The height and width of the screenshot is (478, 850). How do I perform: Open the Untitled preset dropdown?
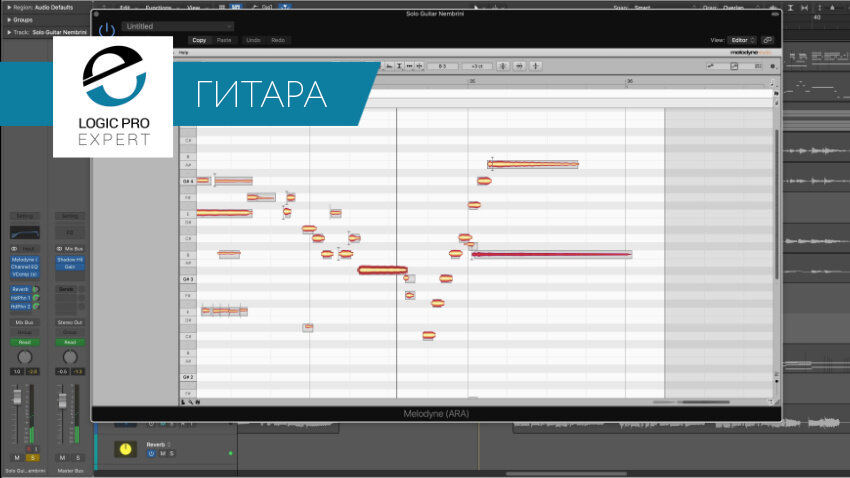point(178,26)
